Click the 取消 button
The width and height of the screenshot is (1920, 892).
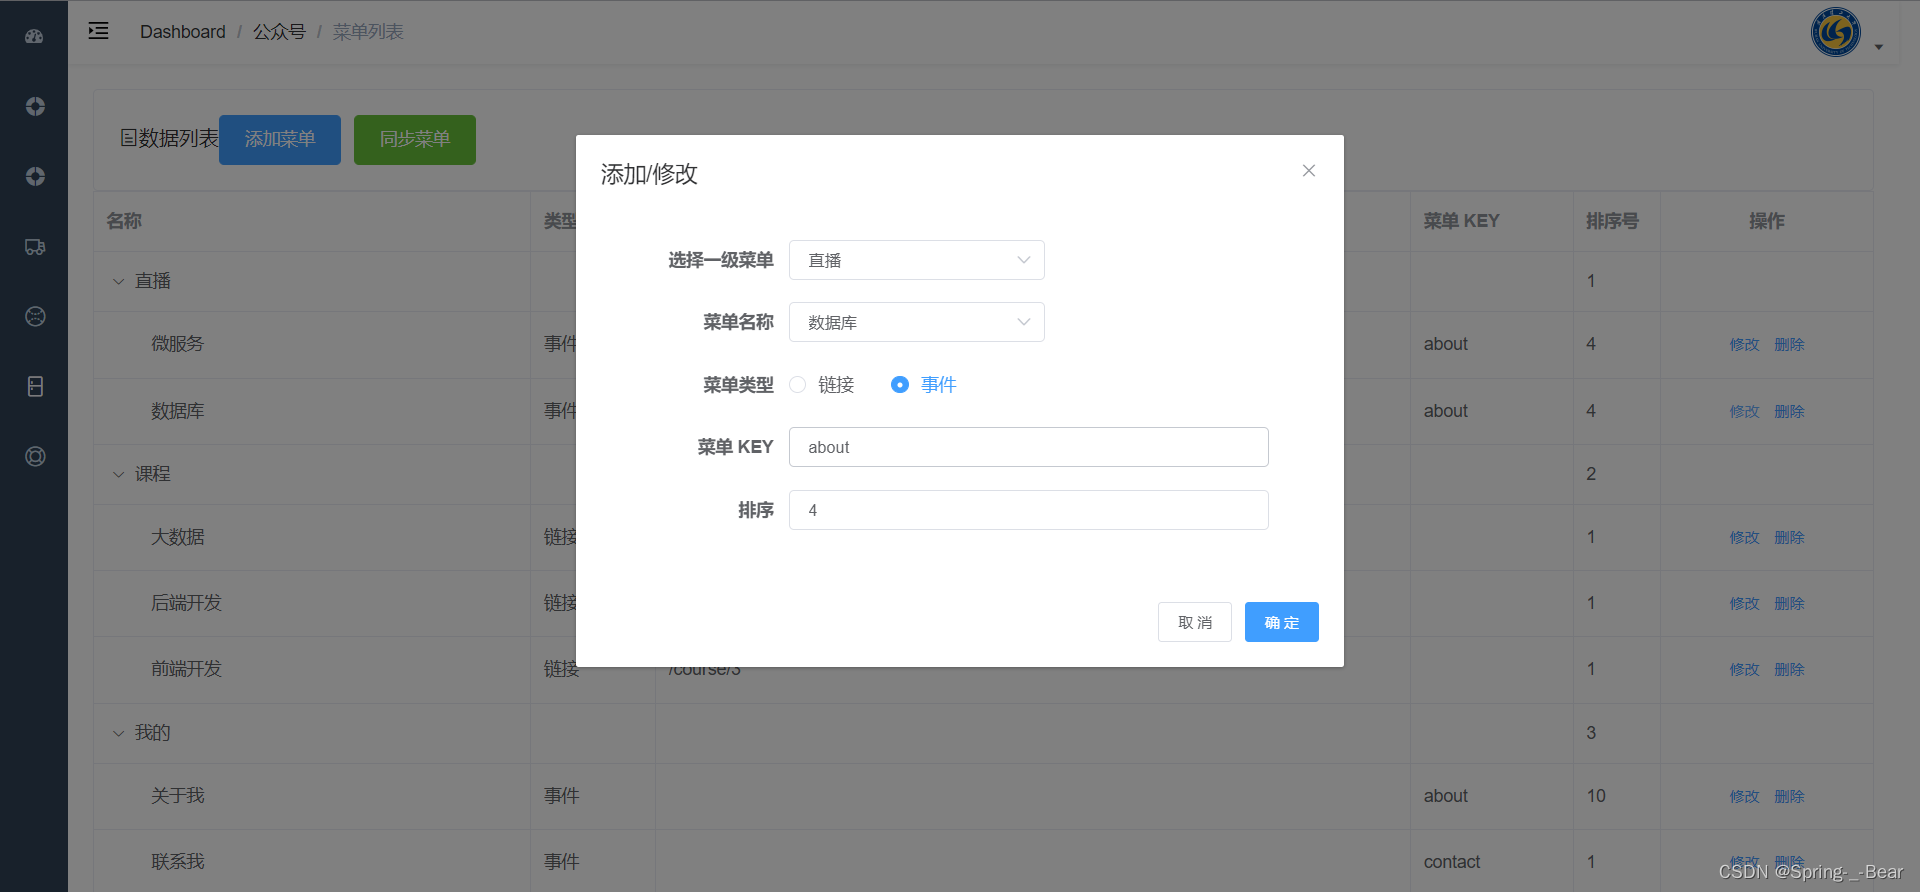pos(1195,622)
